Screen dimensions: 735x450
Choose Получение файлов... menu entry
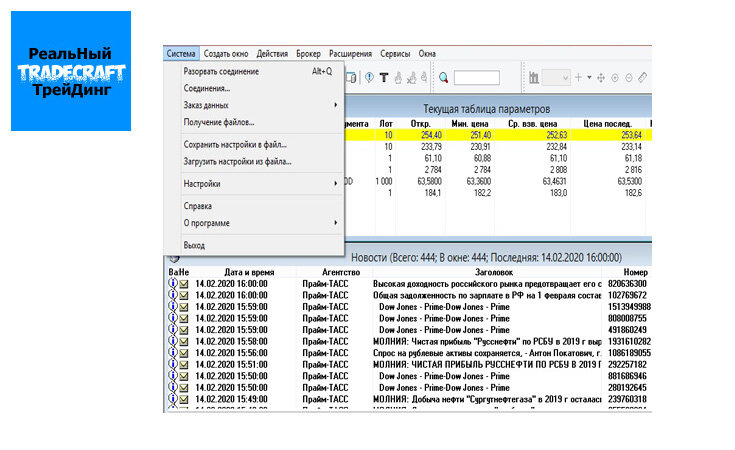click(x=254, y=122)
